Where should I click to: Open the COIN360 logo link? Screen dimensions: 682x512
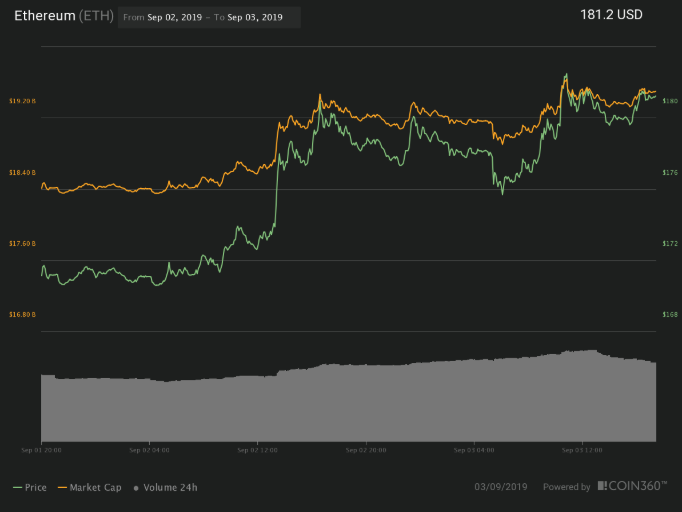(x=632, y=486)
